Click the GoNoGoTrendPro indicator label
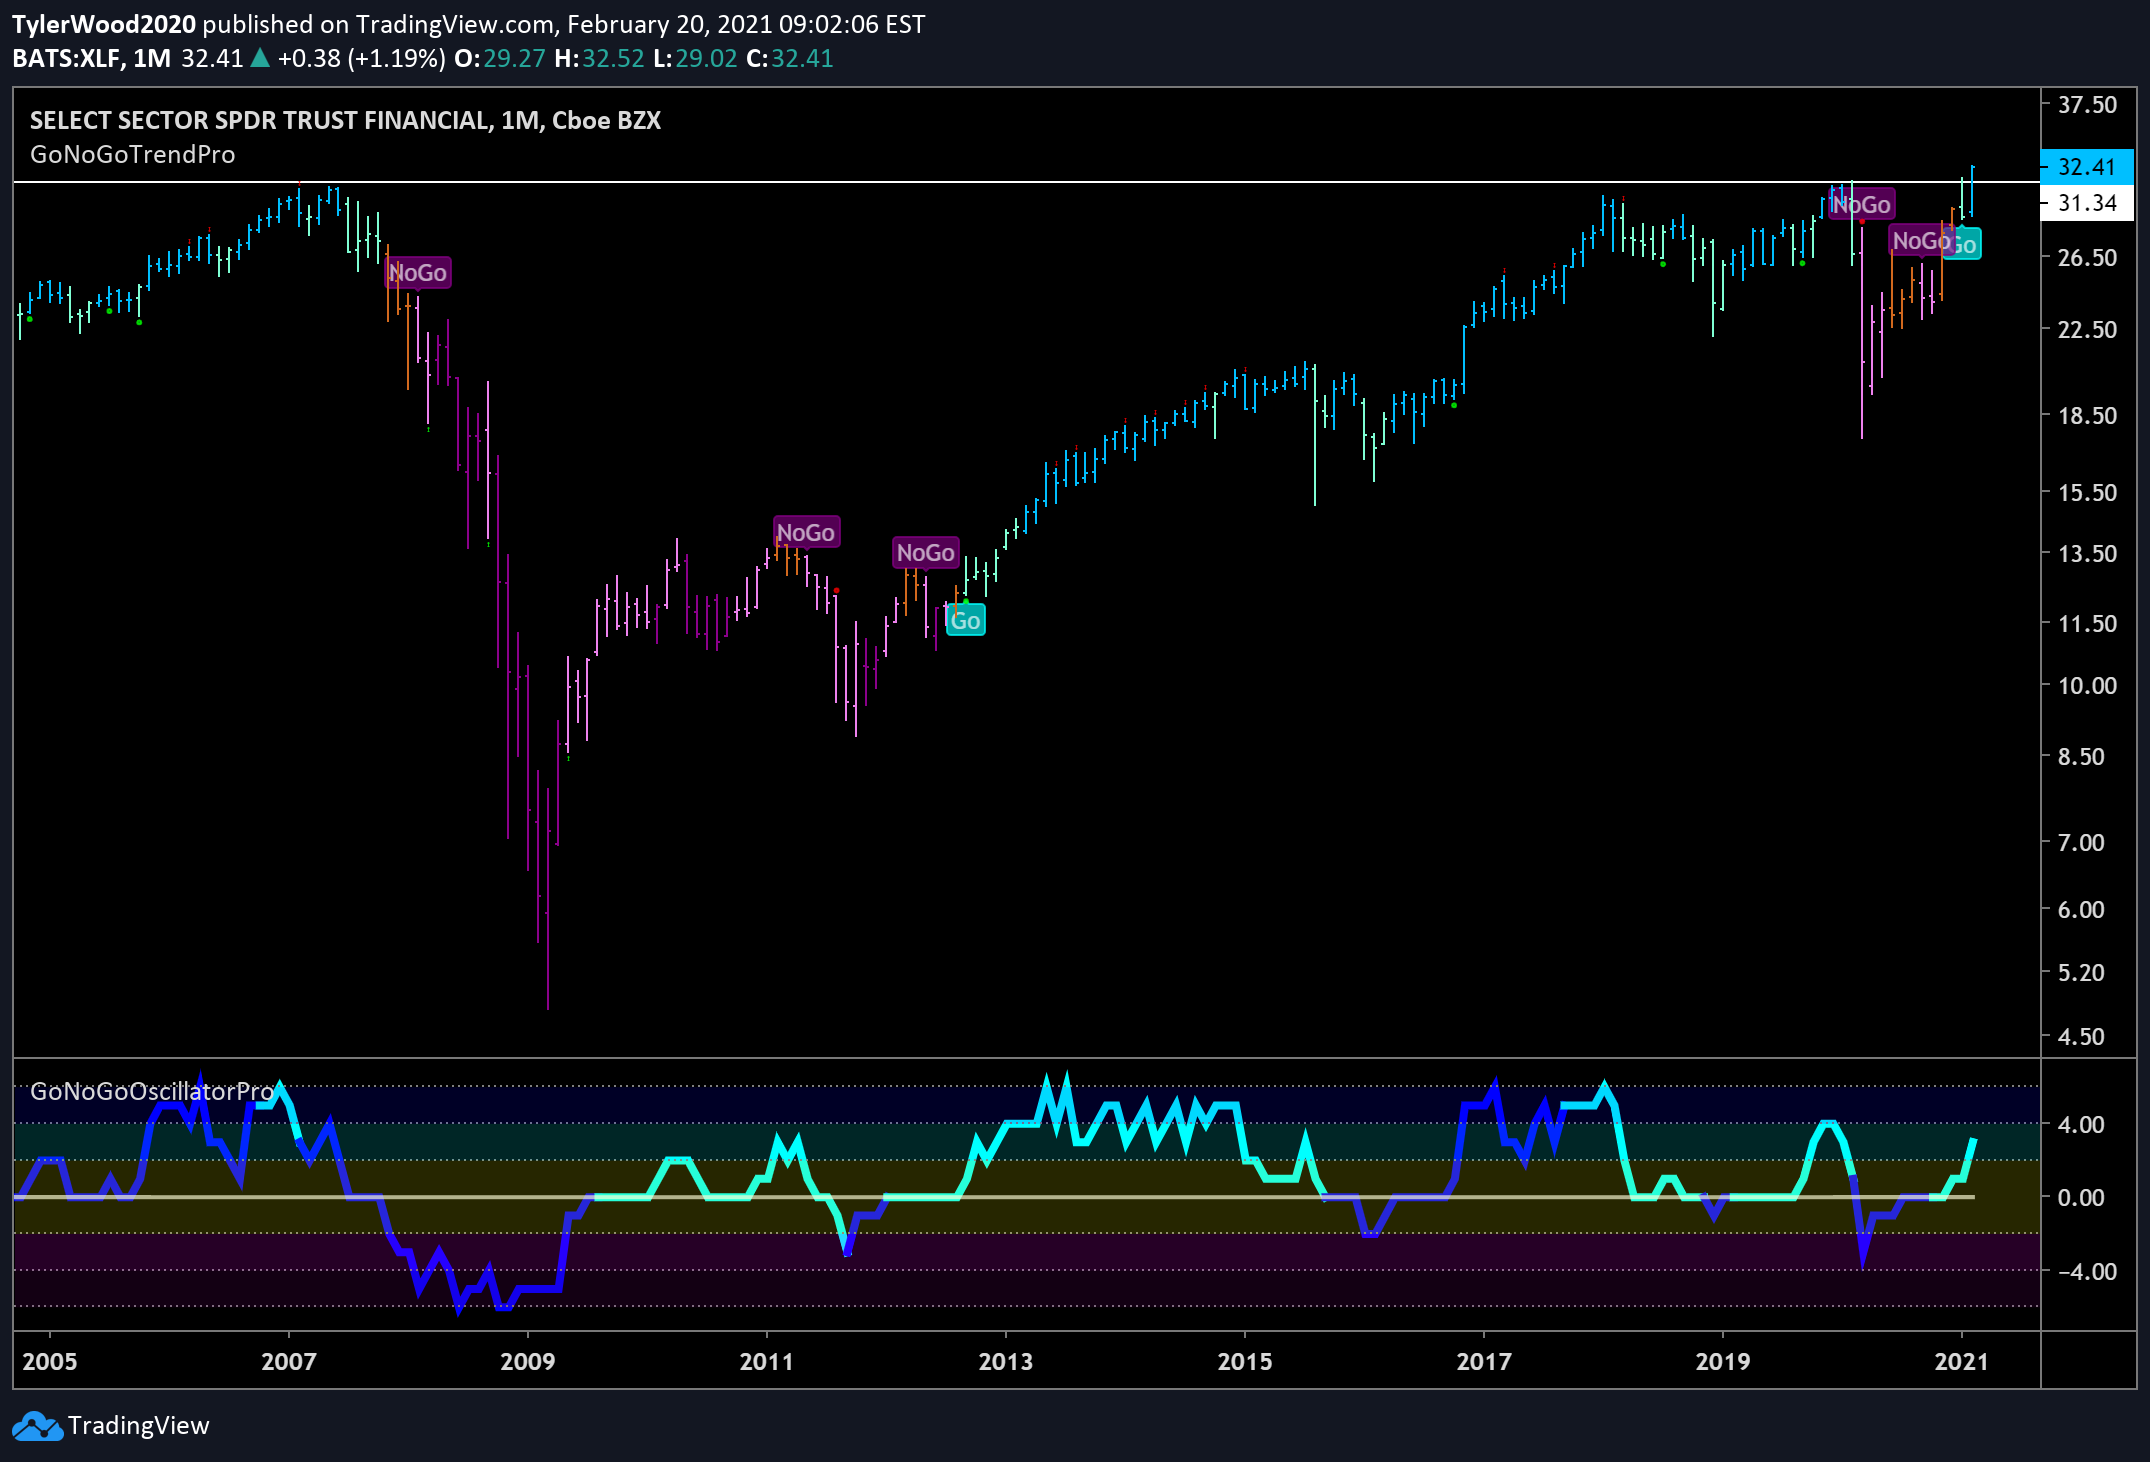This screenshot has width=2150, height=1462. (133, 155)
